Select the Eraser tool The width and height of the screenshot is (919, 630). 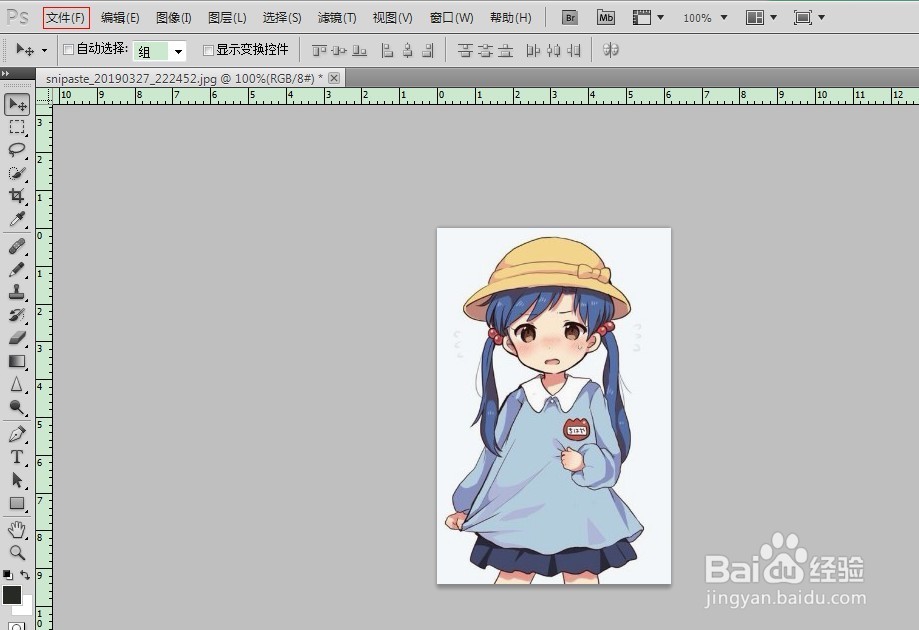tap(17, 338)
